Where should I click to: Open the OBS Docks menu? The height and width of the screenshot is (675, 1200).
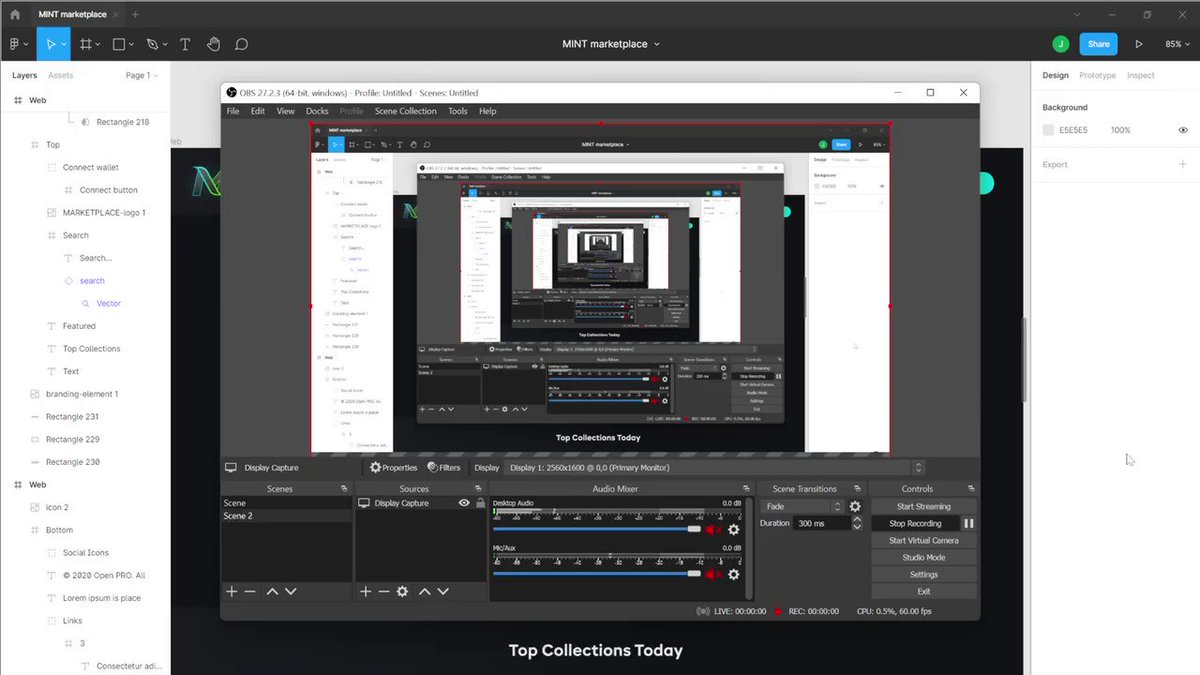[317, 111]
